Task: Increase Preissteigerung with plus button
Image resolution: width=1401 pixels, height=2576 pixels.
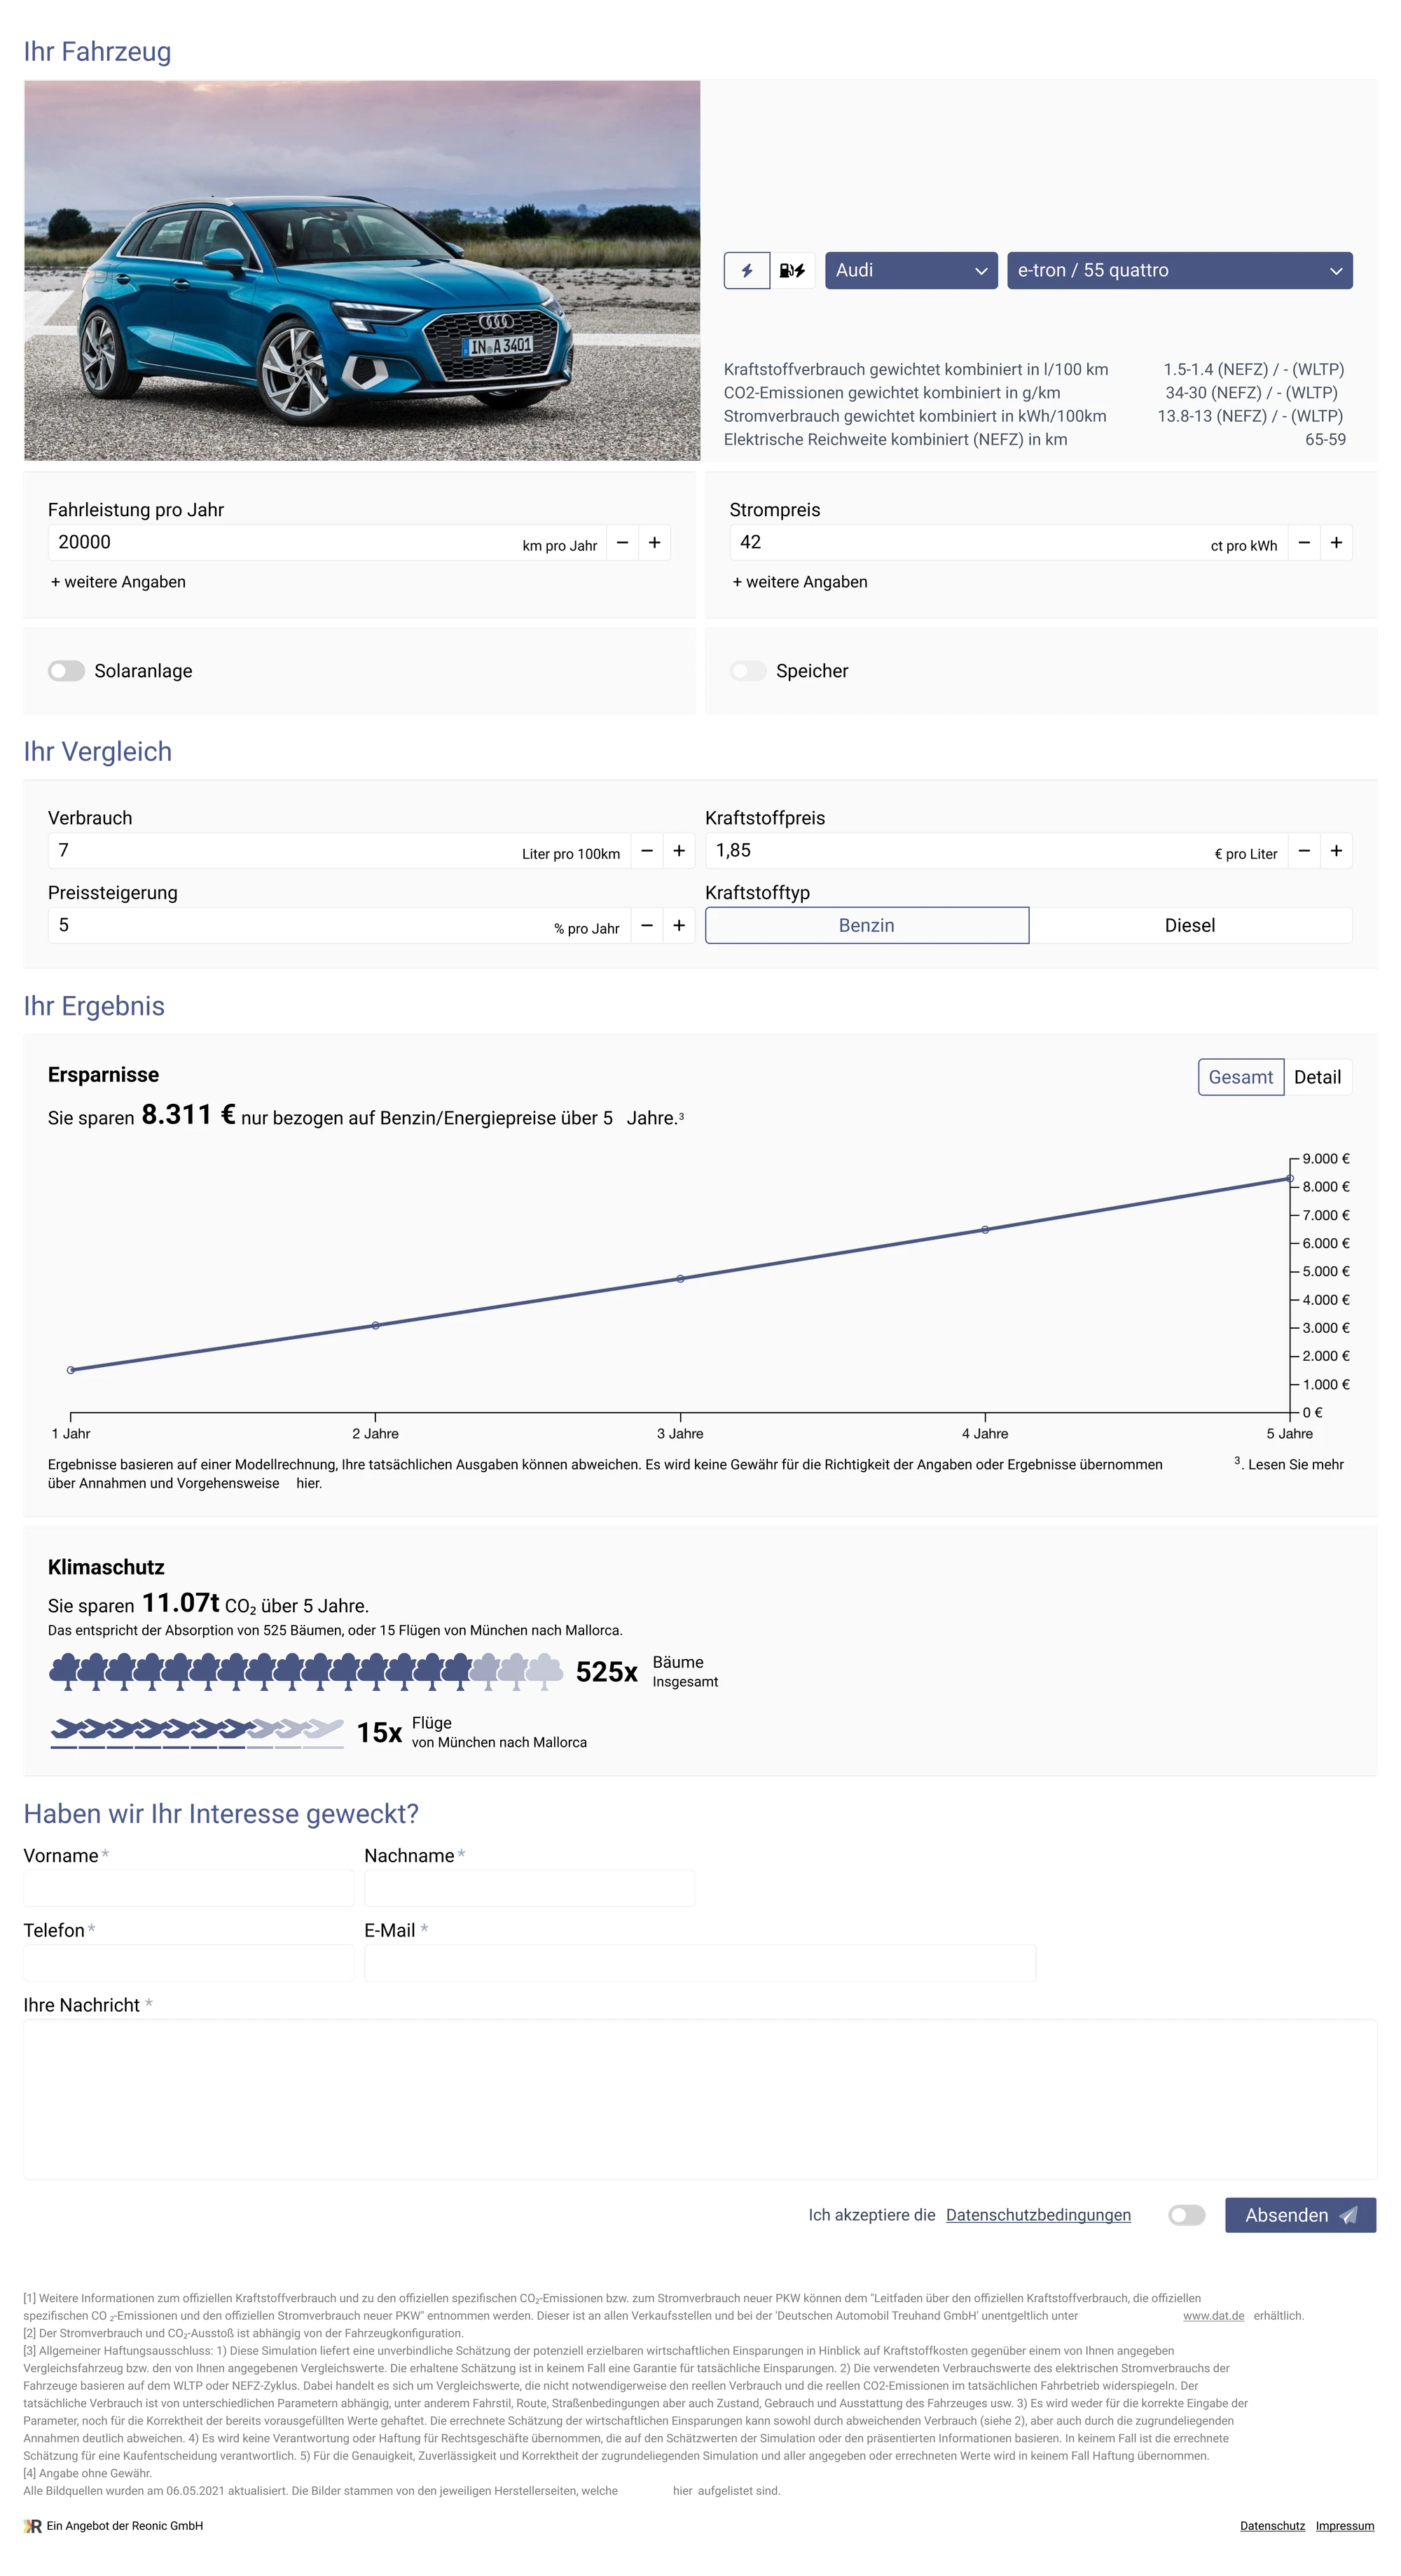Action: 679,925
